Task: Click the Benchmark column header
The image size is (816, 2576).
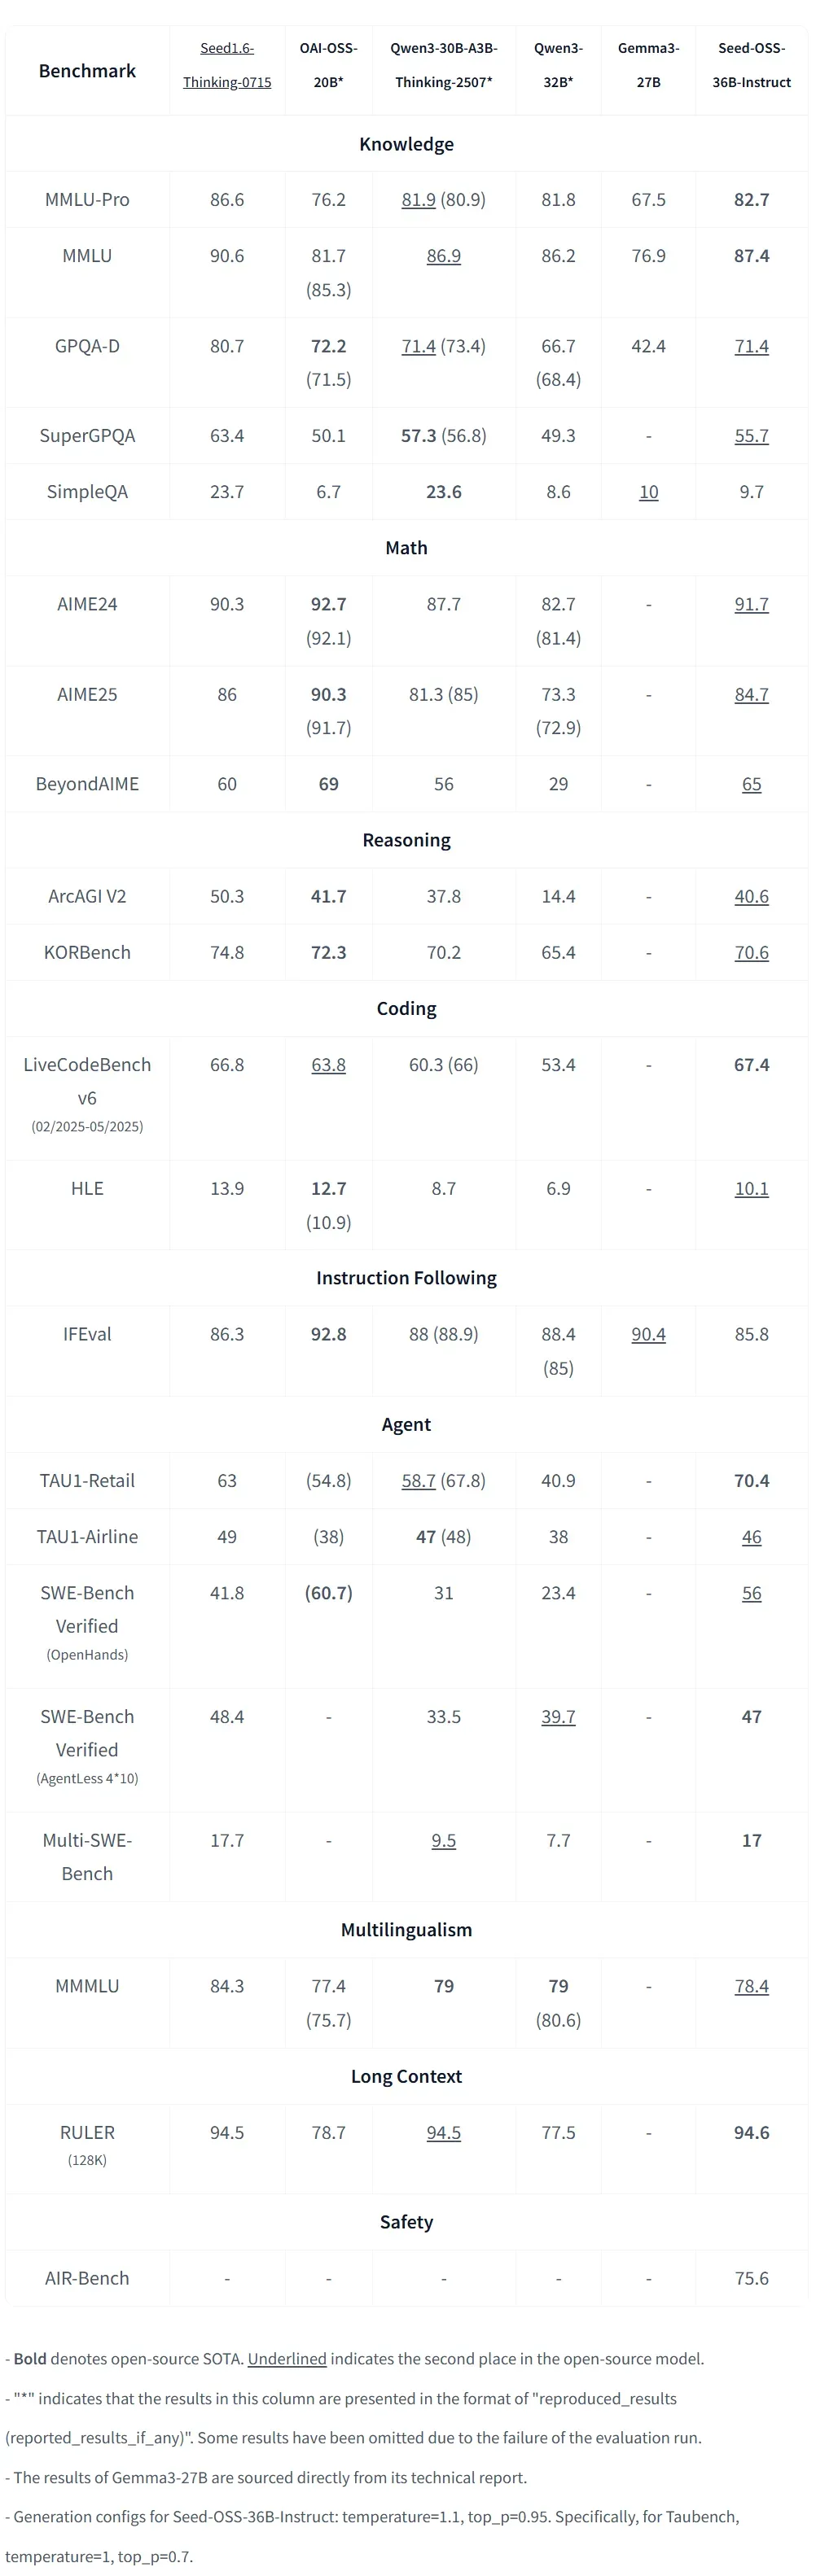Action: point(87,71)
